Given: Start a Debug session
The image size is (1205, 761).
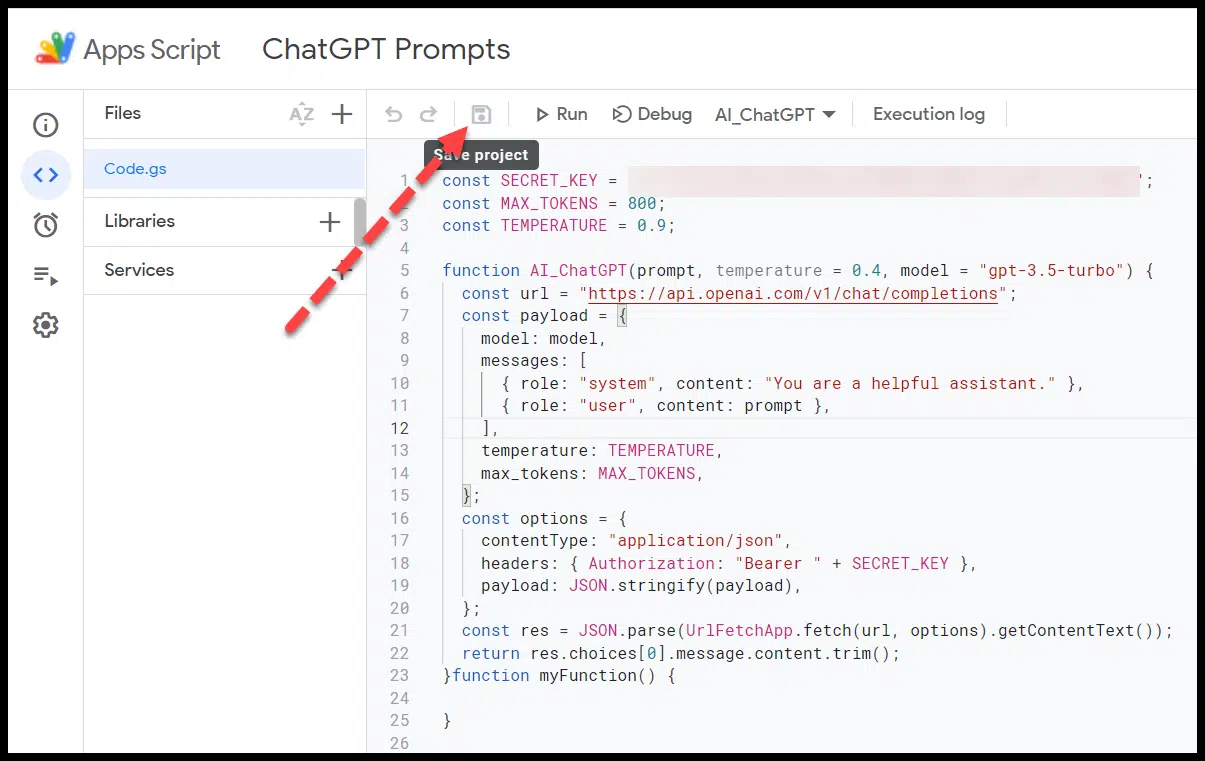Looking at the screenshot, I should click(652, 113).
